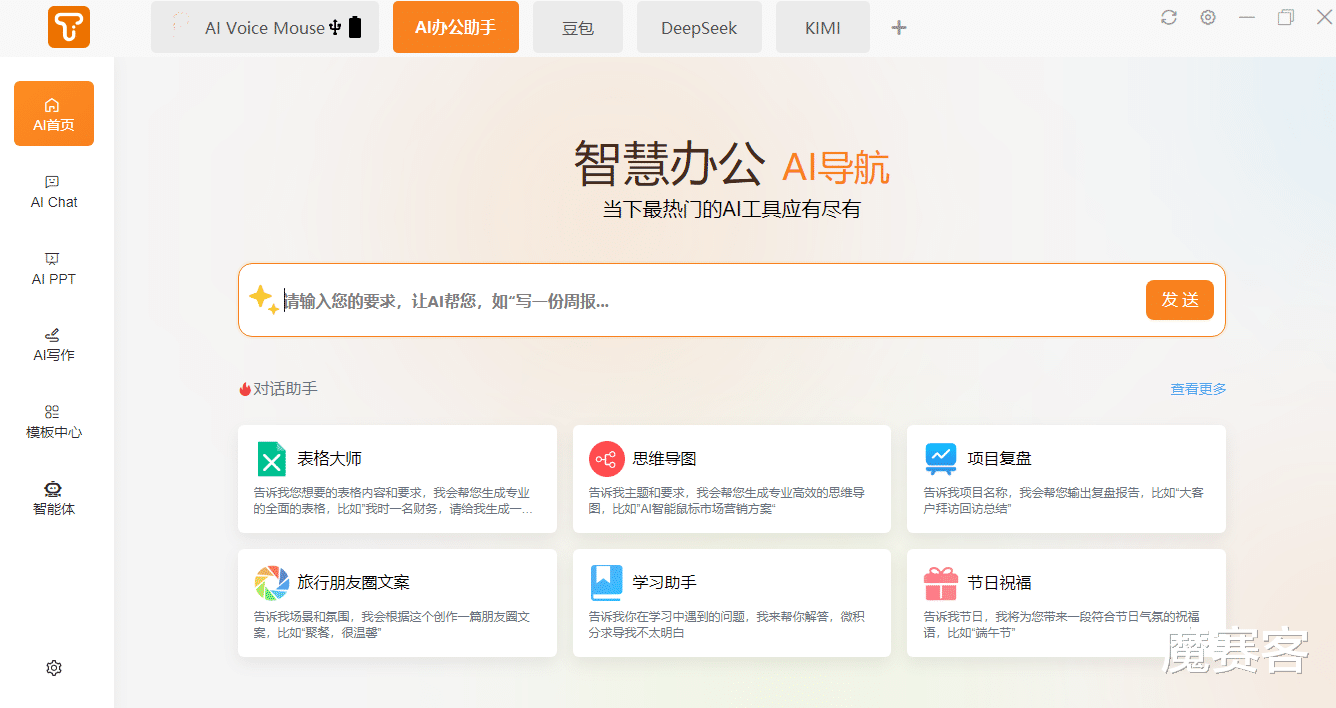Click the flame icon next to 对话助手
The width and height of the screenshot is (1336, 708).
coord(245,389)
